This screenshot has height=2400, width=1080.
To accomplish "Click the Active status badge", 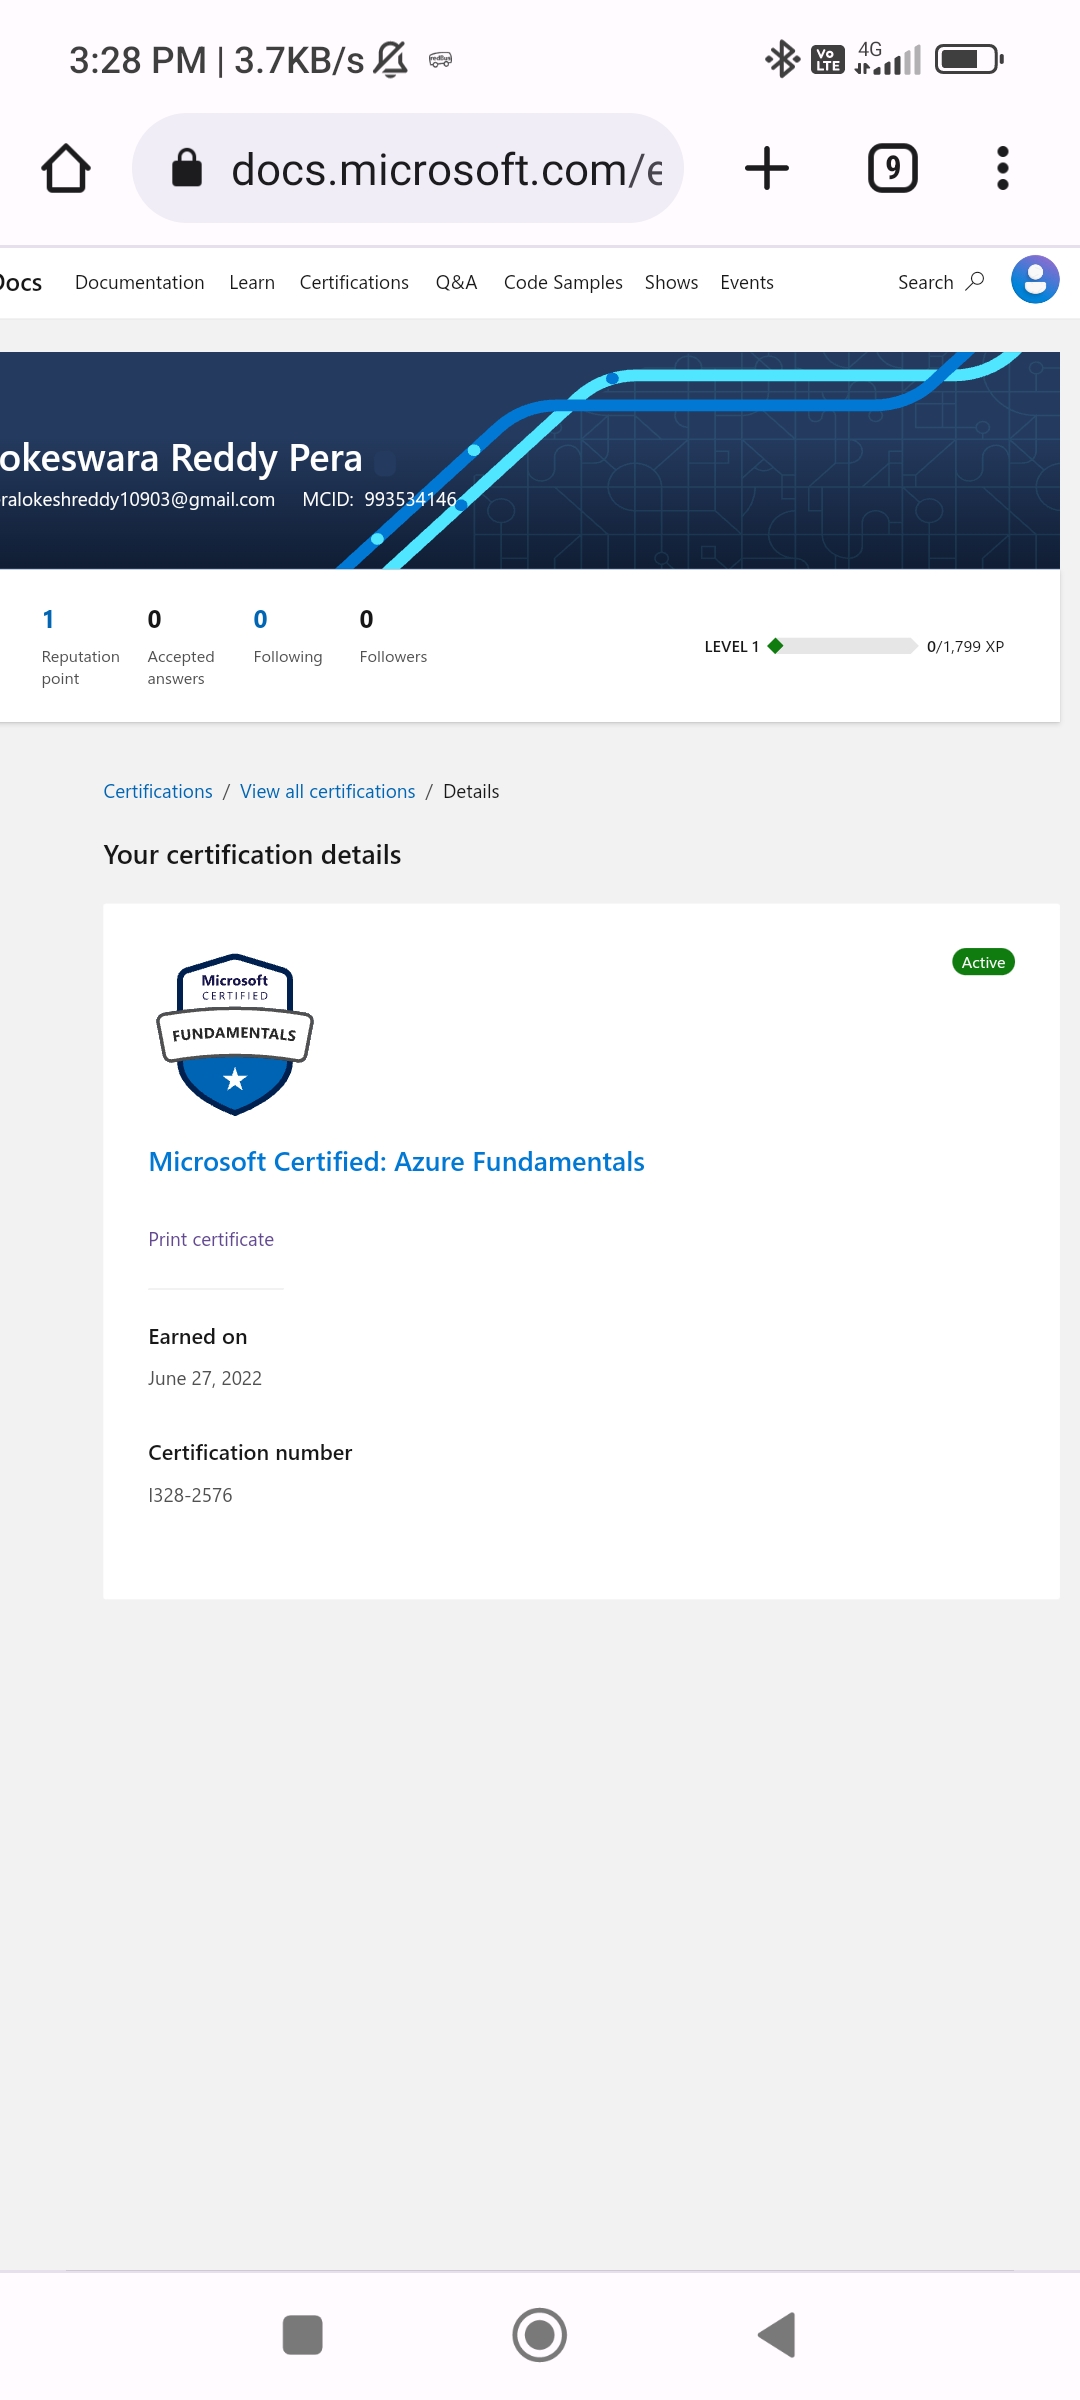I will 983,962.
